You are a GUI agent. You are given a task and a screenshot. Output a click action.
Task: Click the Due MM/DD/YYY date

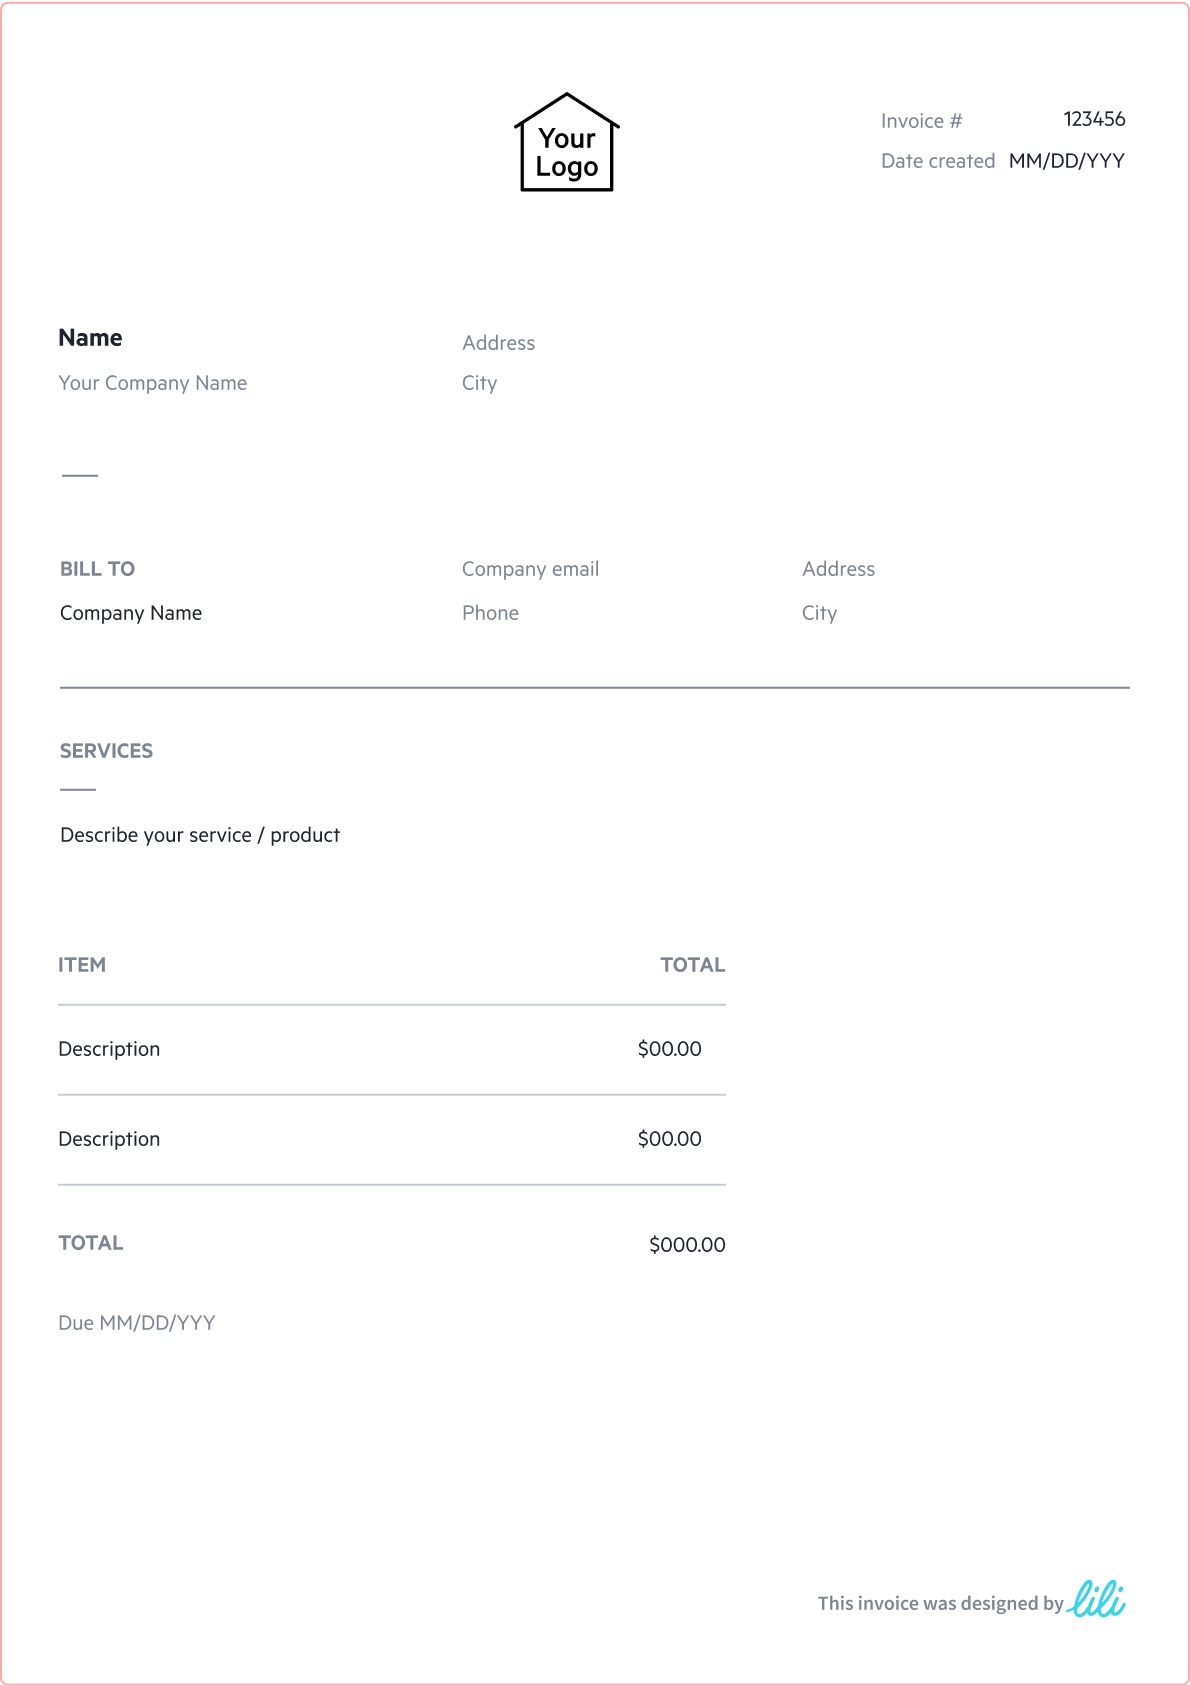pos(137,1323)
